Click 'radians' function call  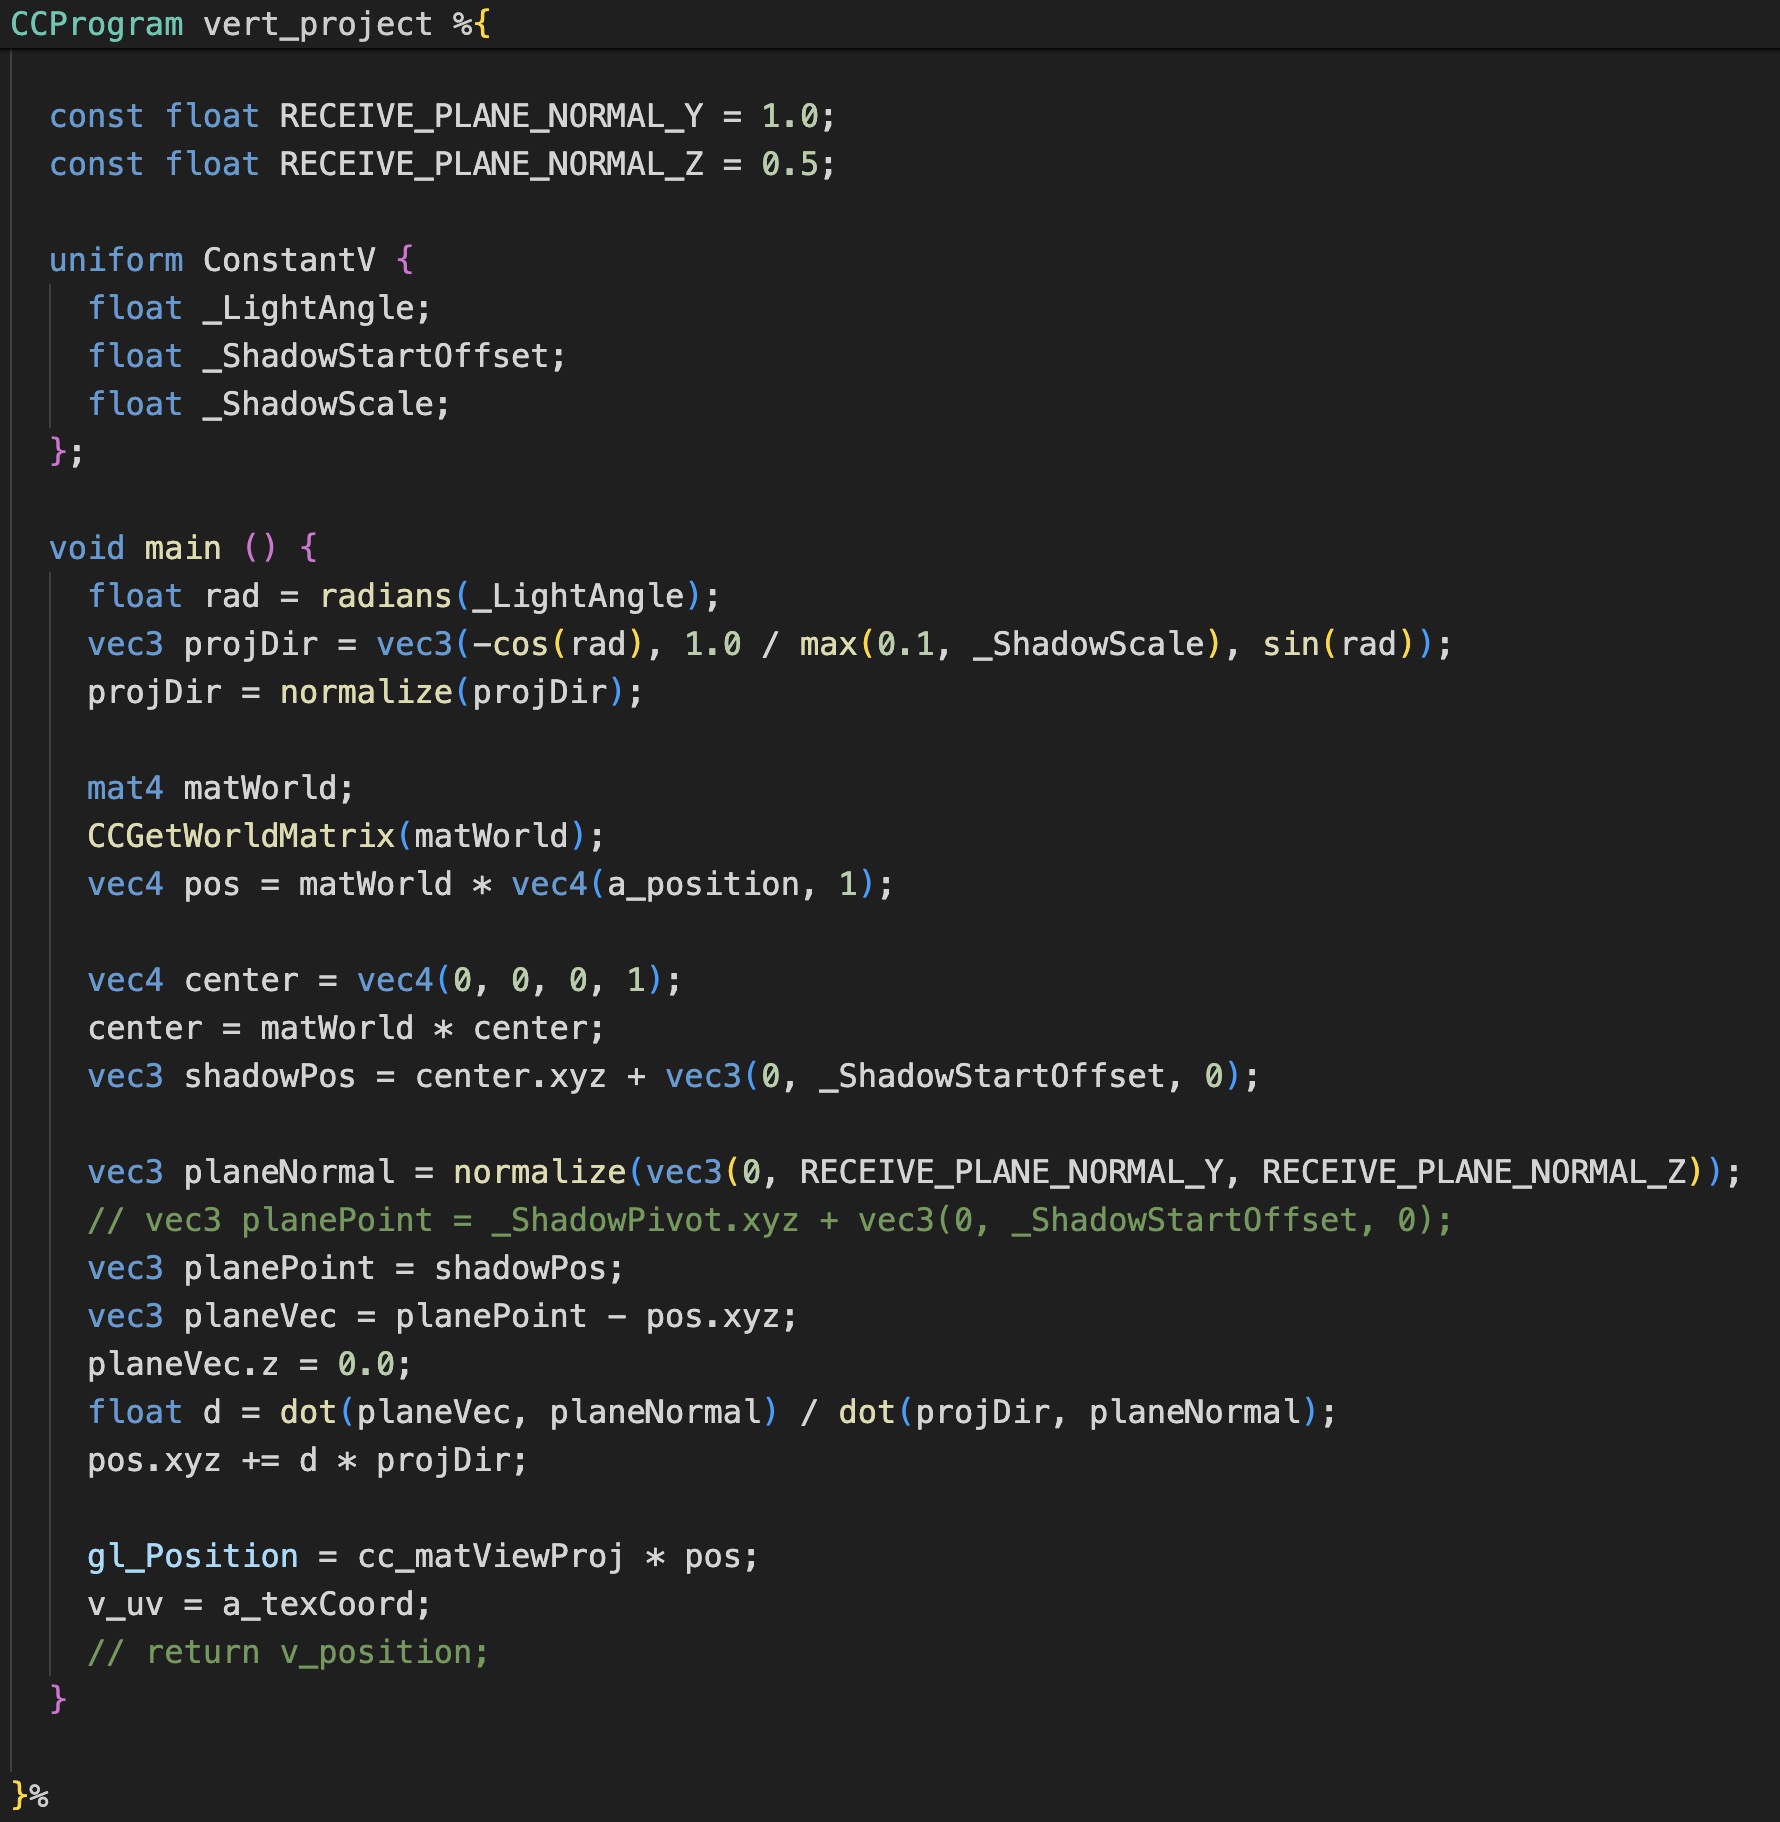386,596
